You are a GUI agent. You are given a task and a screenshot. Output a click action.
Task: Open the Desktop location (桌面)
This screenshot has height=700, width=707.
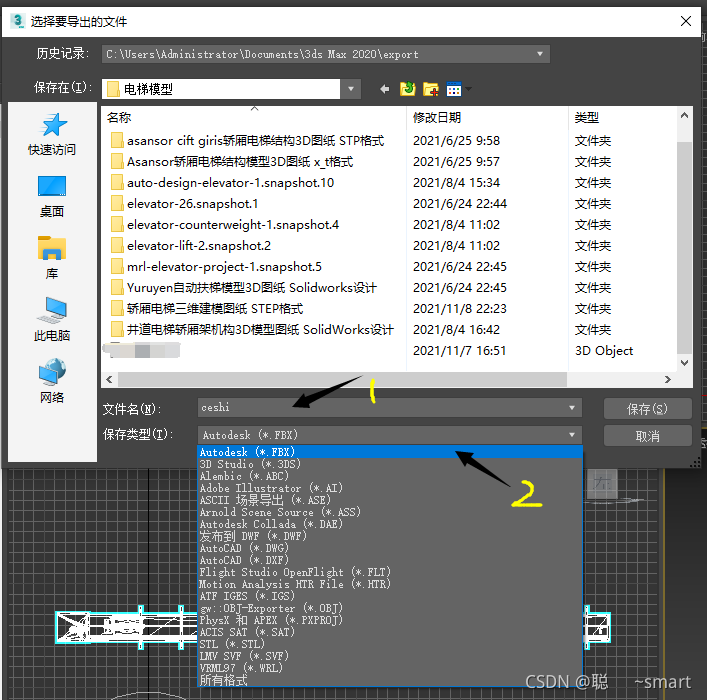click(52, 197)
